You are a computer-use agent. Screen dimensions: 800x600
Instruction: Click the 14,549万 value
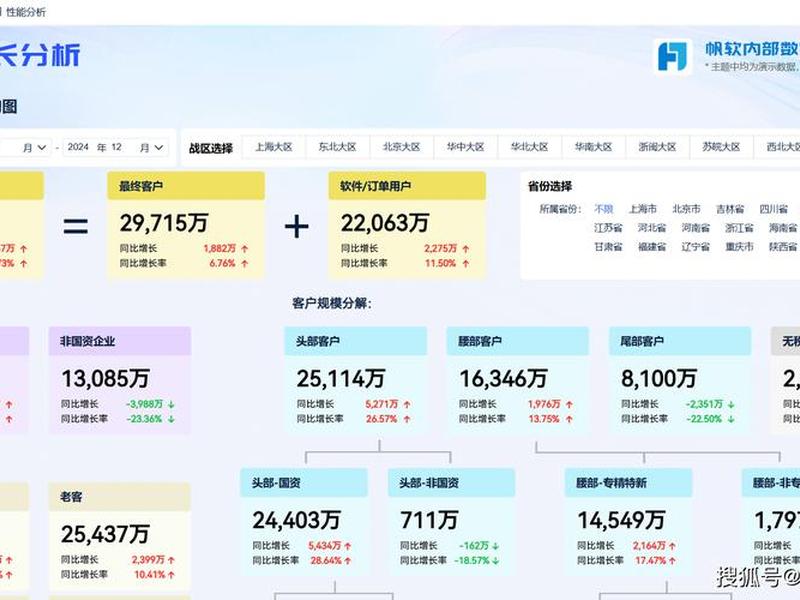pos(621,520)
